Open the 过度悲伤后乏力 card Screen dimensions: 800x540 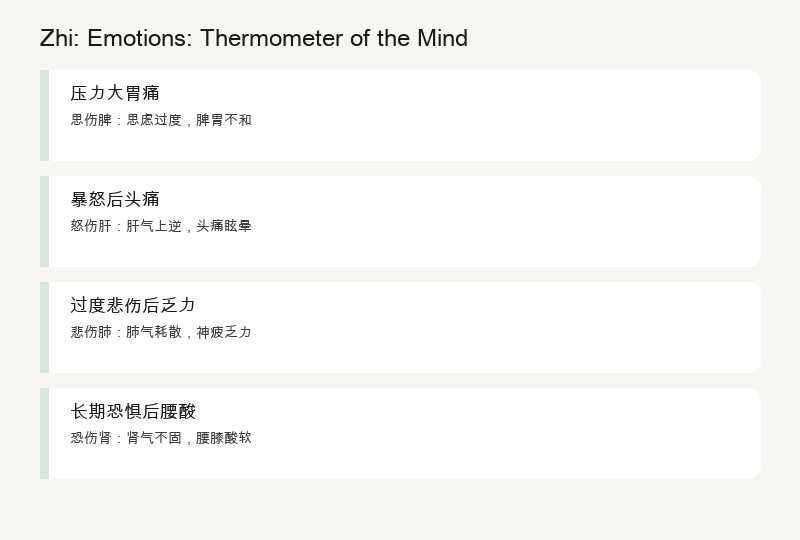[x=401, y=327]
